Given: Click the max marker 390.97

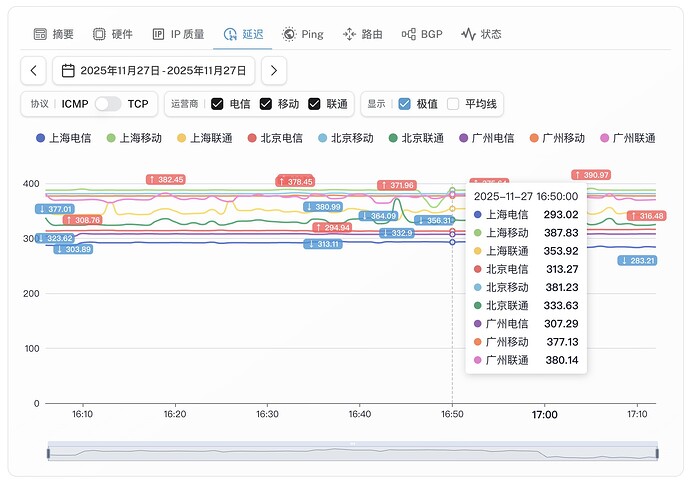Looking at the screenshot, I should pyautogui.click(x=591, y=175).
